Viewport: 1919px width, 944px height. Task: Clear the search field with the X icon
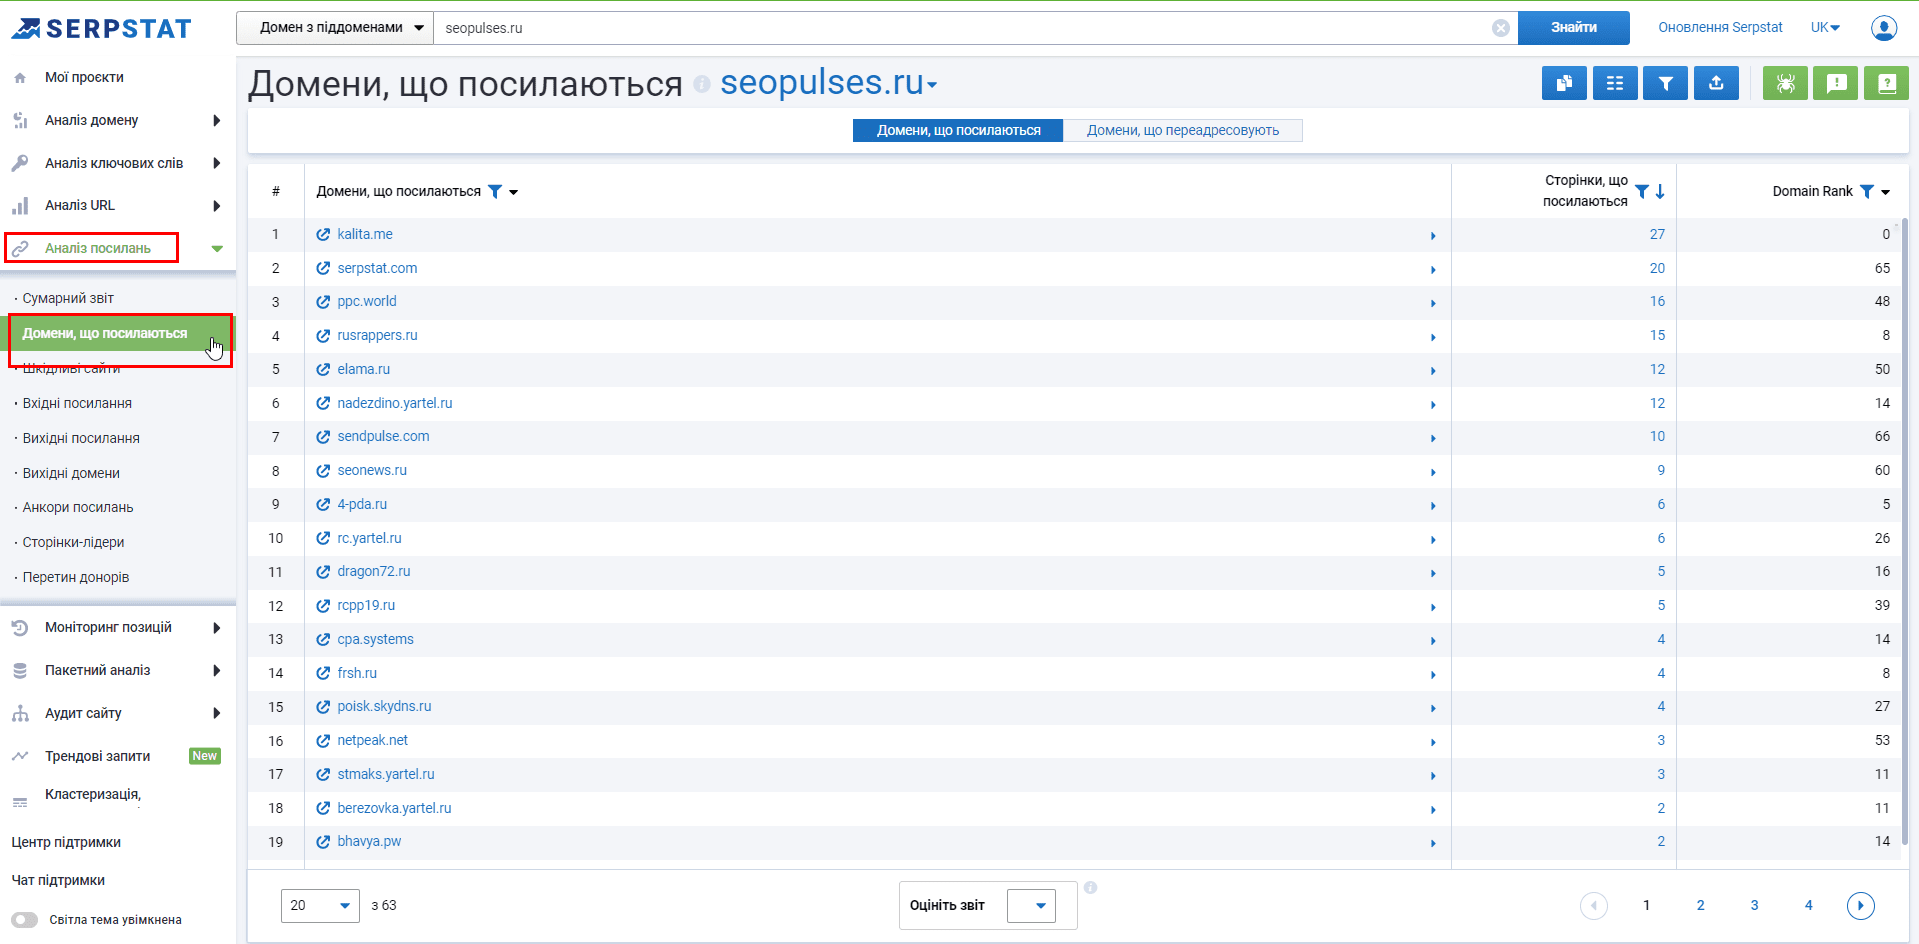(1501, 28)
